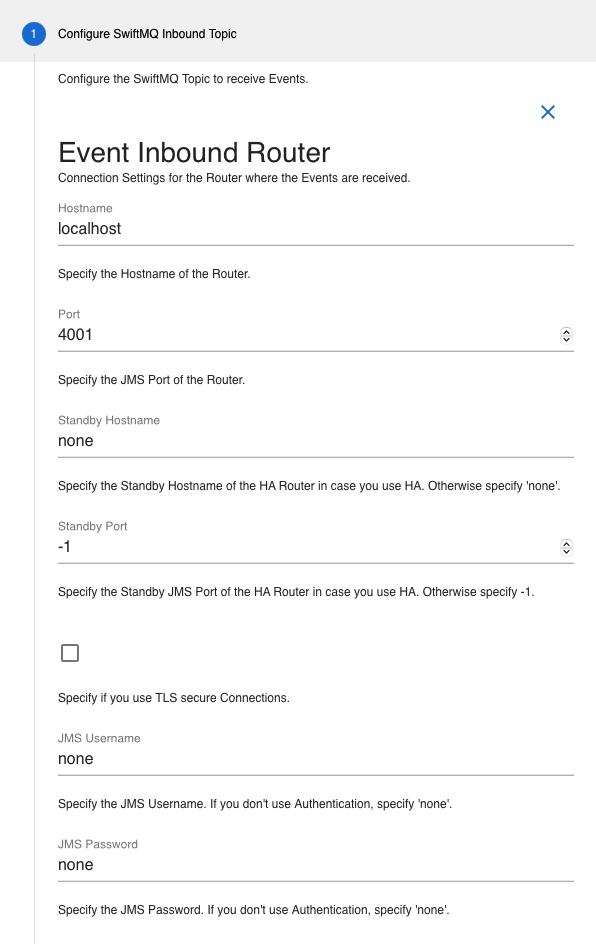The height and width of the screenshot is (944, 596).
Task: Increase the Port value with up arrow
Action: coord(566,331)
